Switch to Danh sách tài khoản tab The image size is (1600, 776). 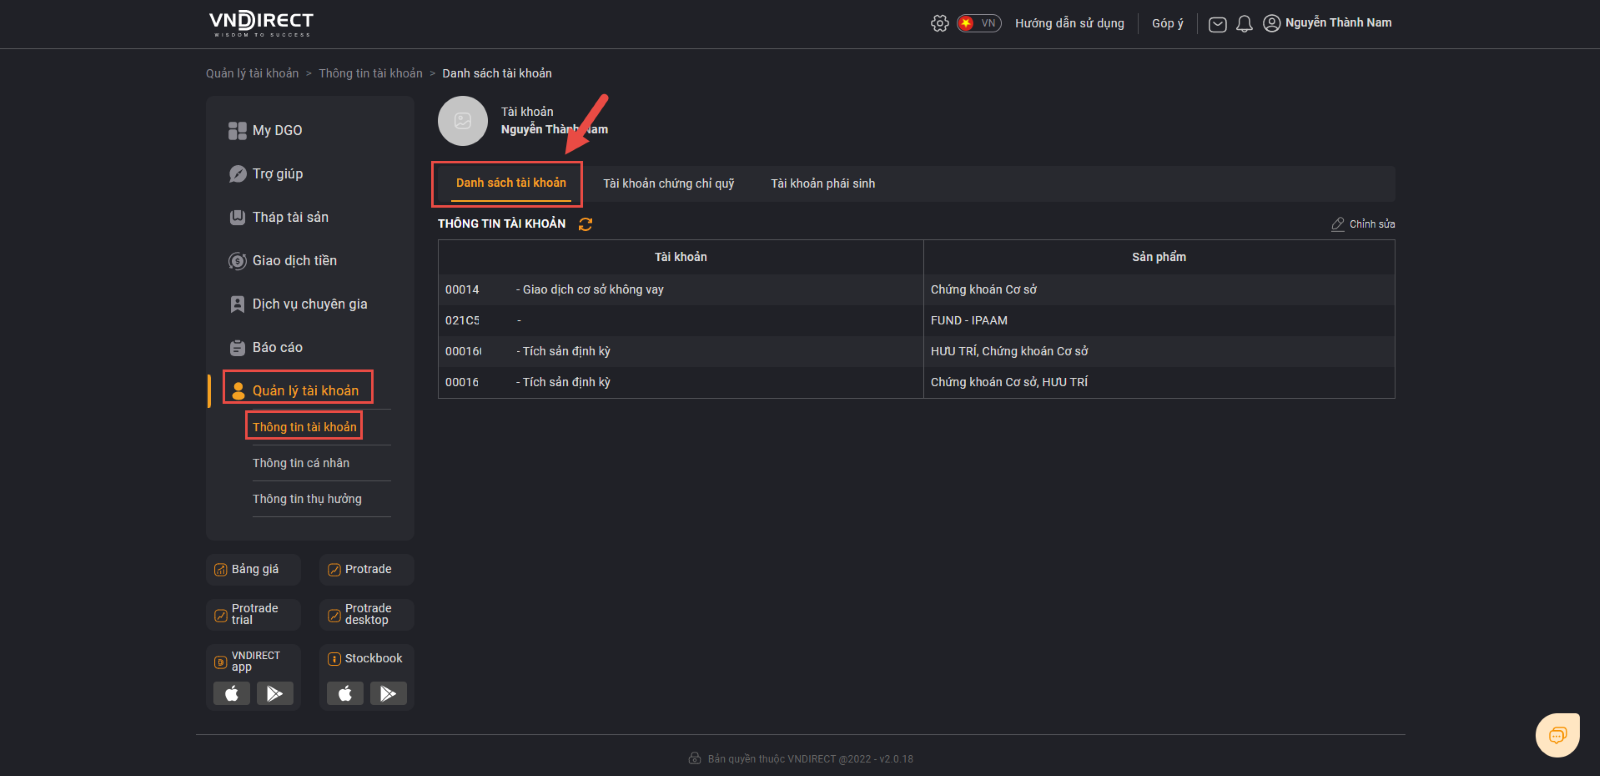[511, 183]
